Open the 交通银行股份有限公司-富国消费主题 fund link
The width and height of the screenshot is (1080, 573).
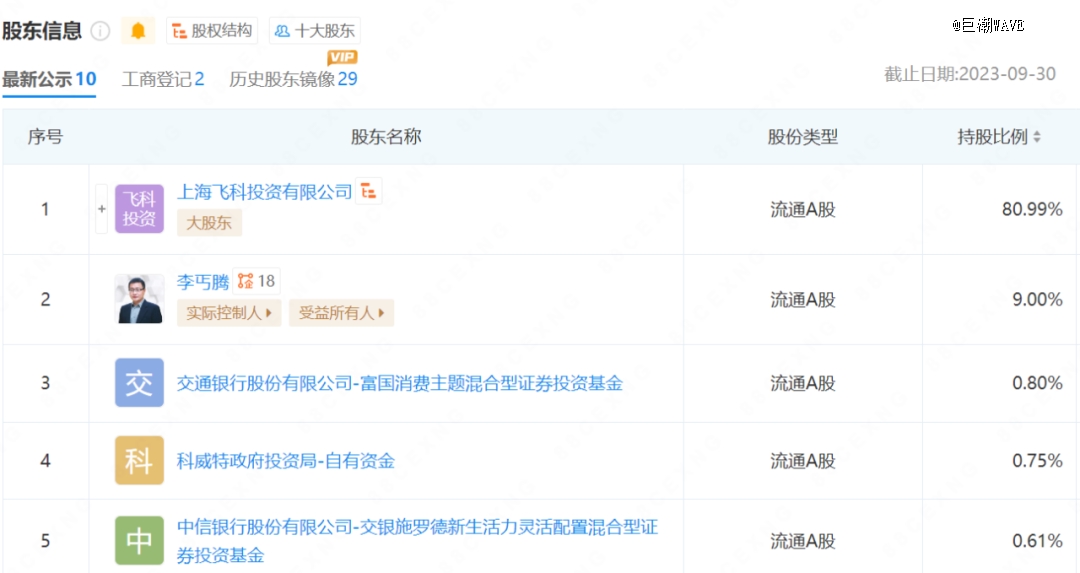399,383
